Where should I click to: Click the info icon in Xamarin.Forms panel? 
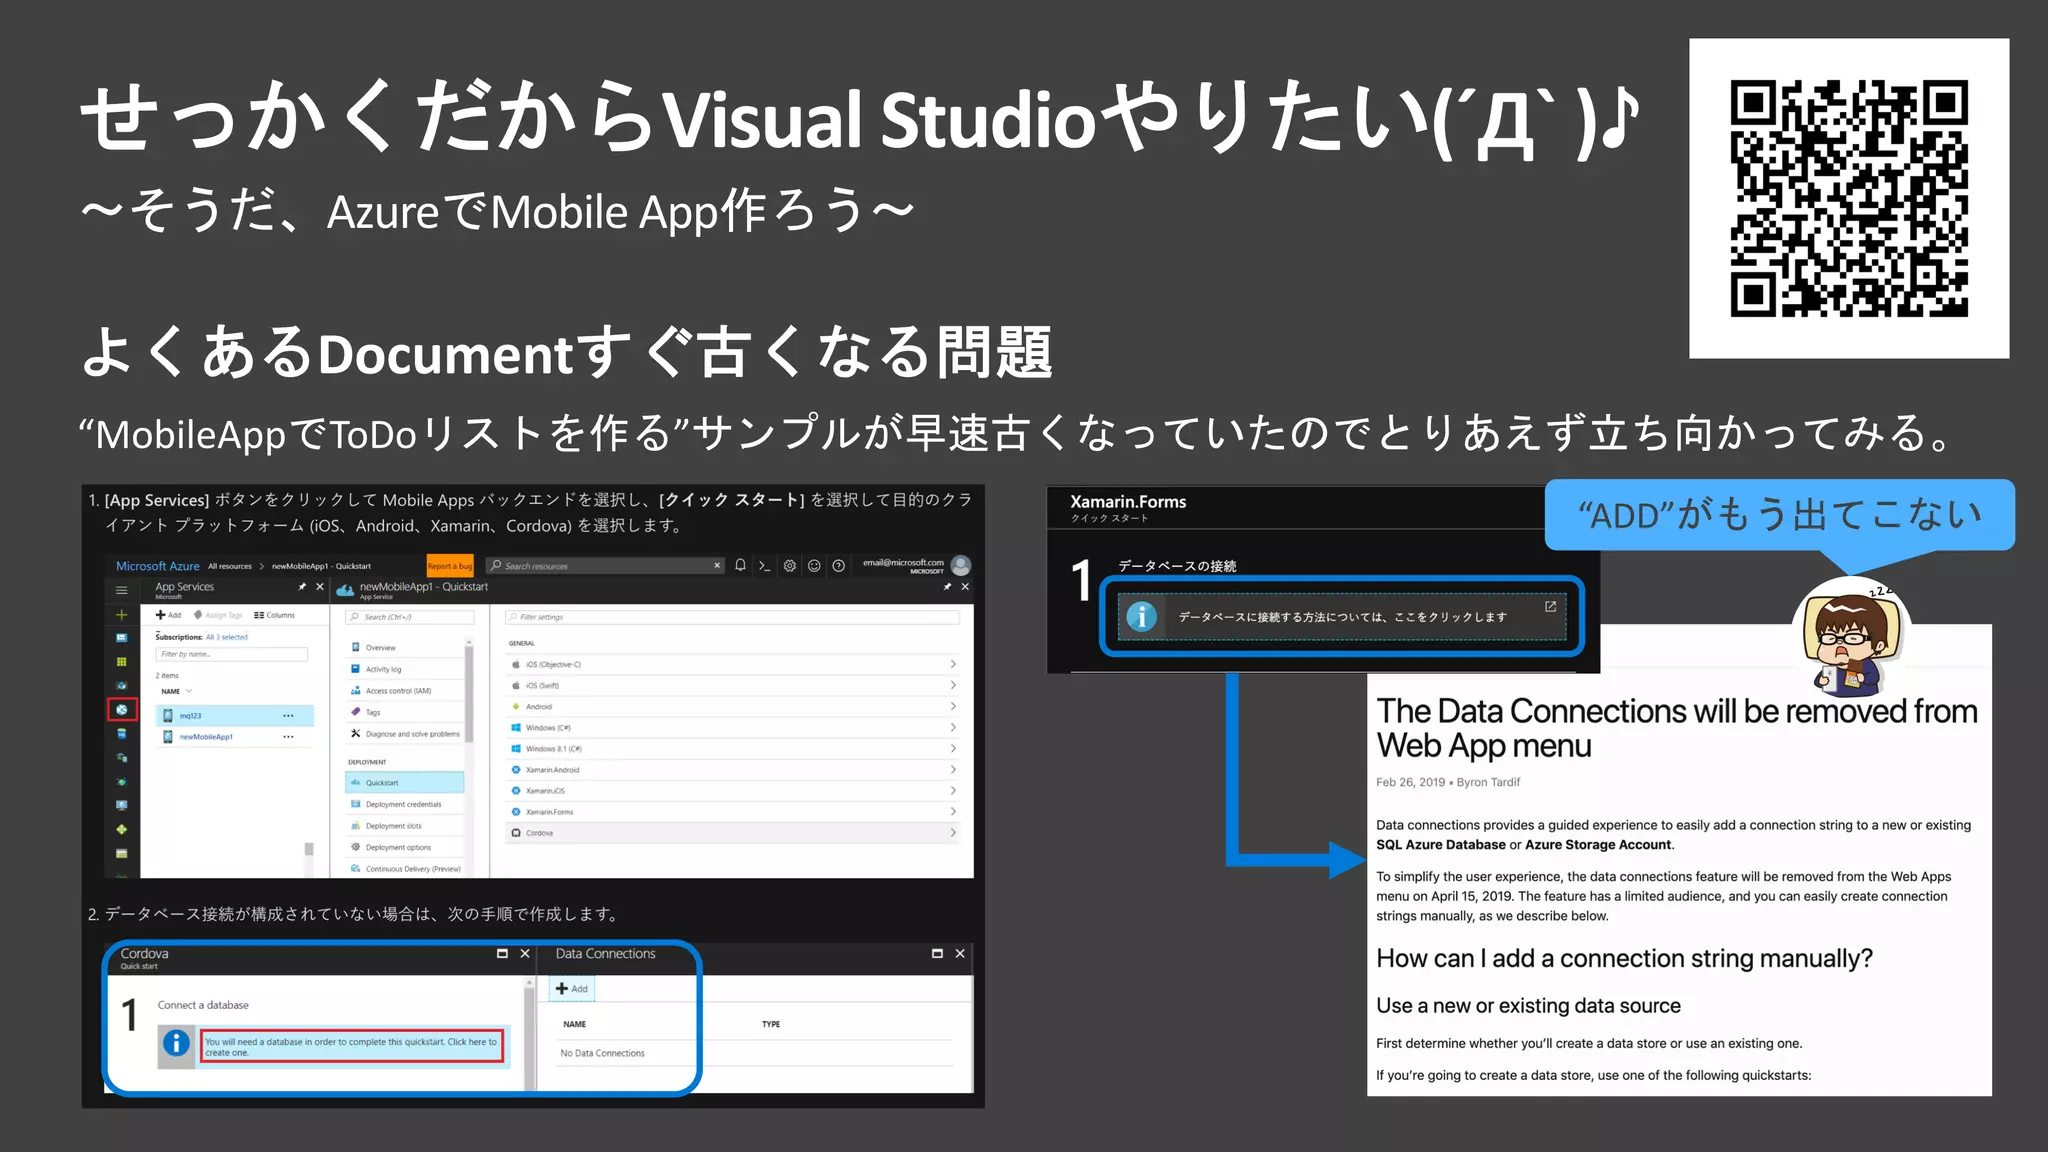[x=1141, y=616]
